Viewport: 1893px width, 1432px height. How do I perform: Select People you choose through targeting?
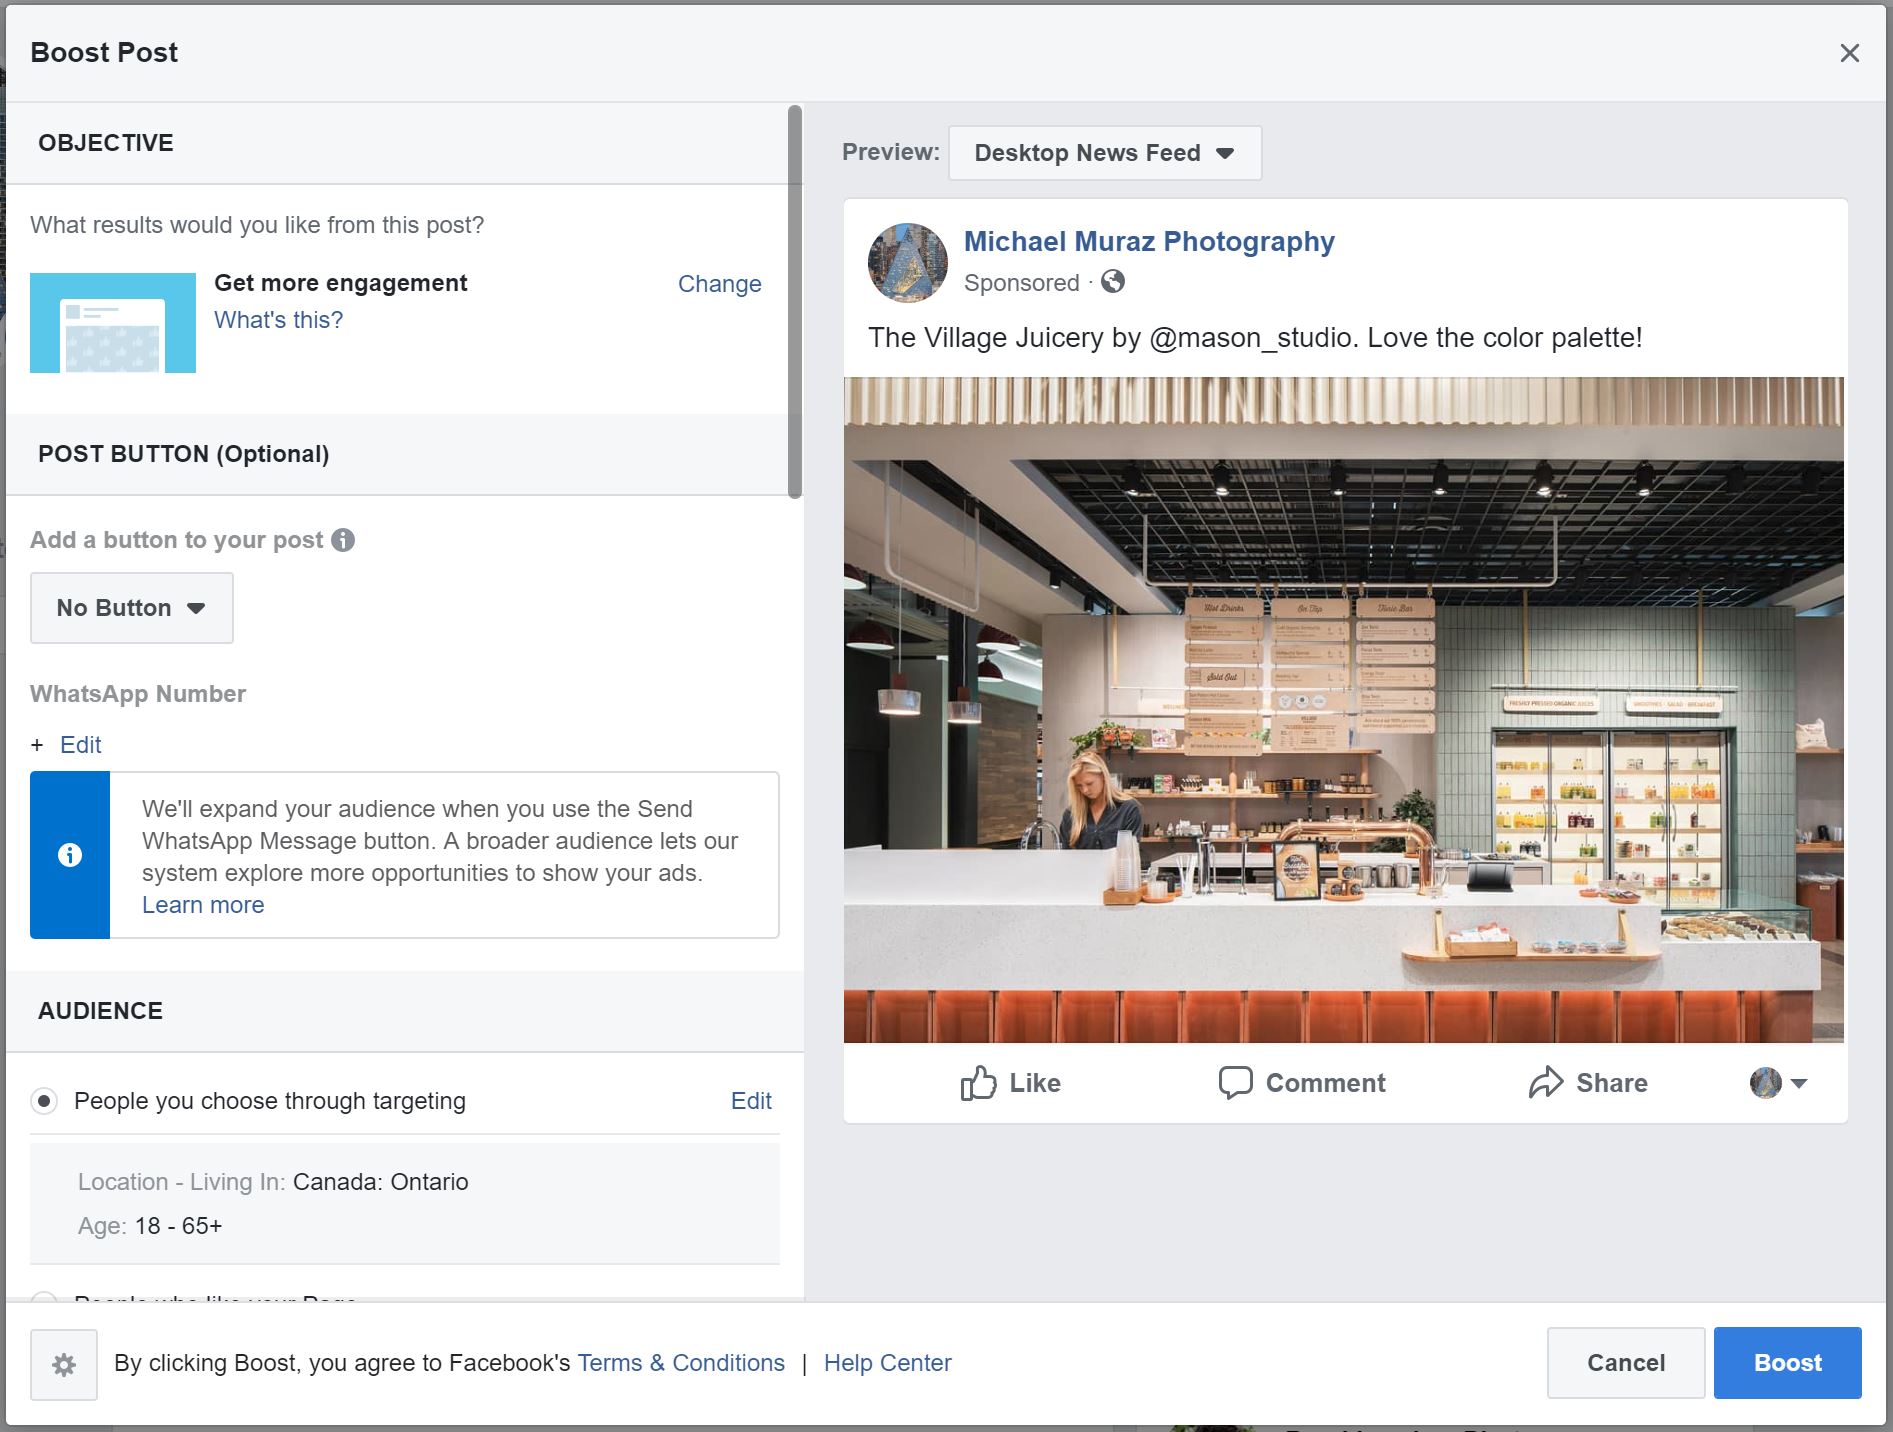click(x=44, y=1101)
